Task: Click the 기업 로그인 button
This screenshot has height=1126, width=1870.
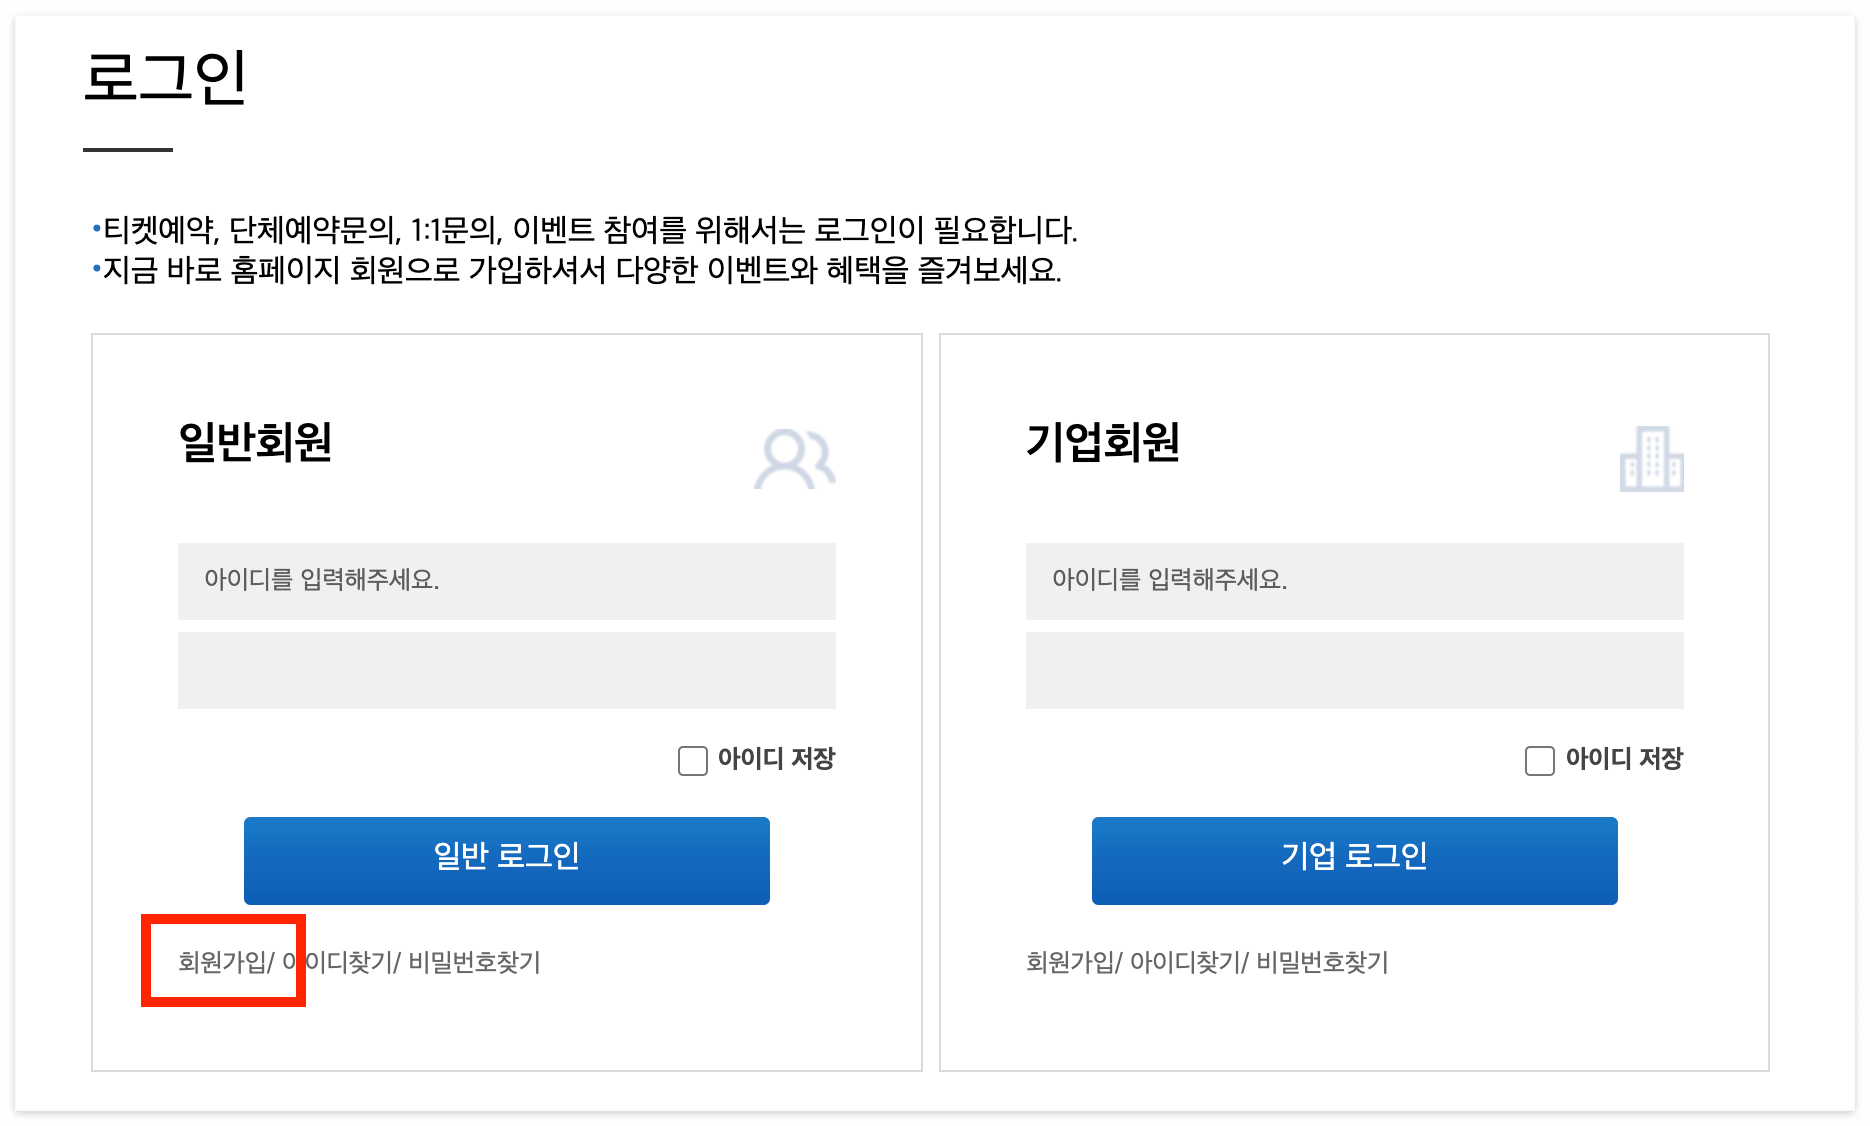Action: coord(1353,859)
